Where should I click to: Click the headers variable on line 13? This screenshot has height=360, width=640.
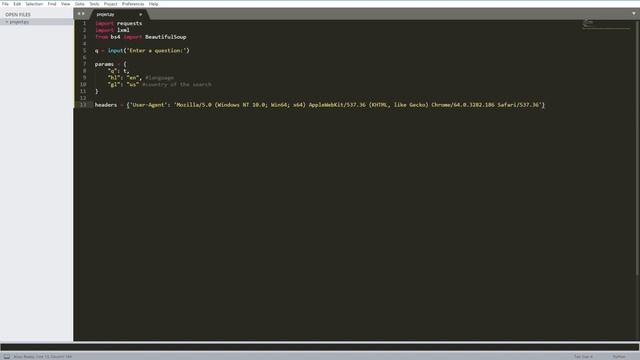[x=106, y=105]
